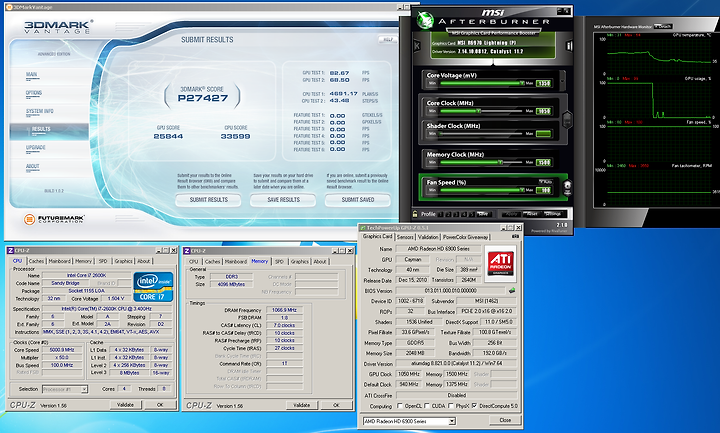Click the GPU temperature graph in monitor
Image resolution: width=720 pixels, height=433 pixels.
click(x=659, y=56)
